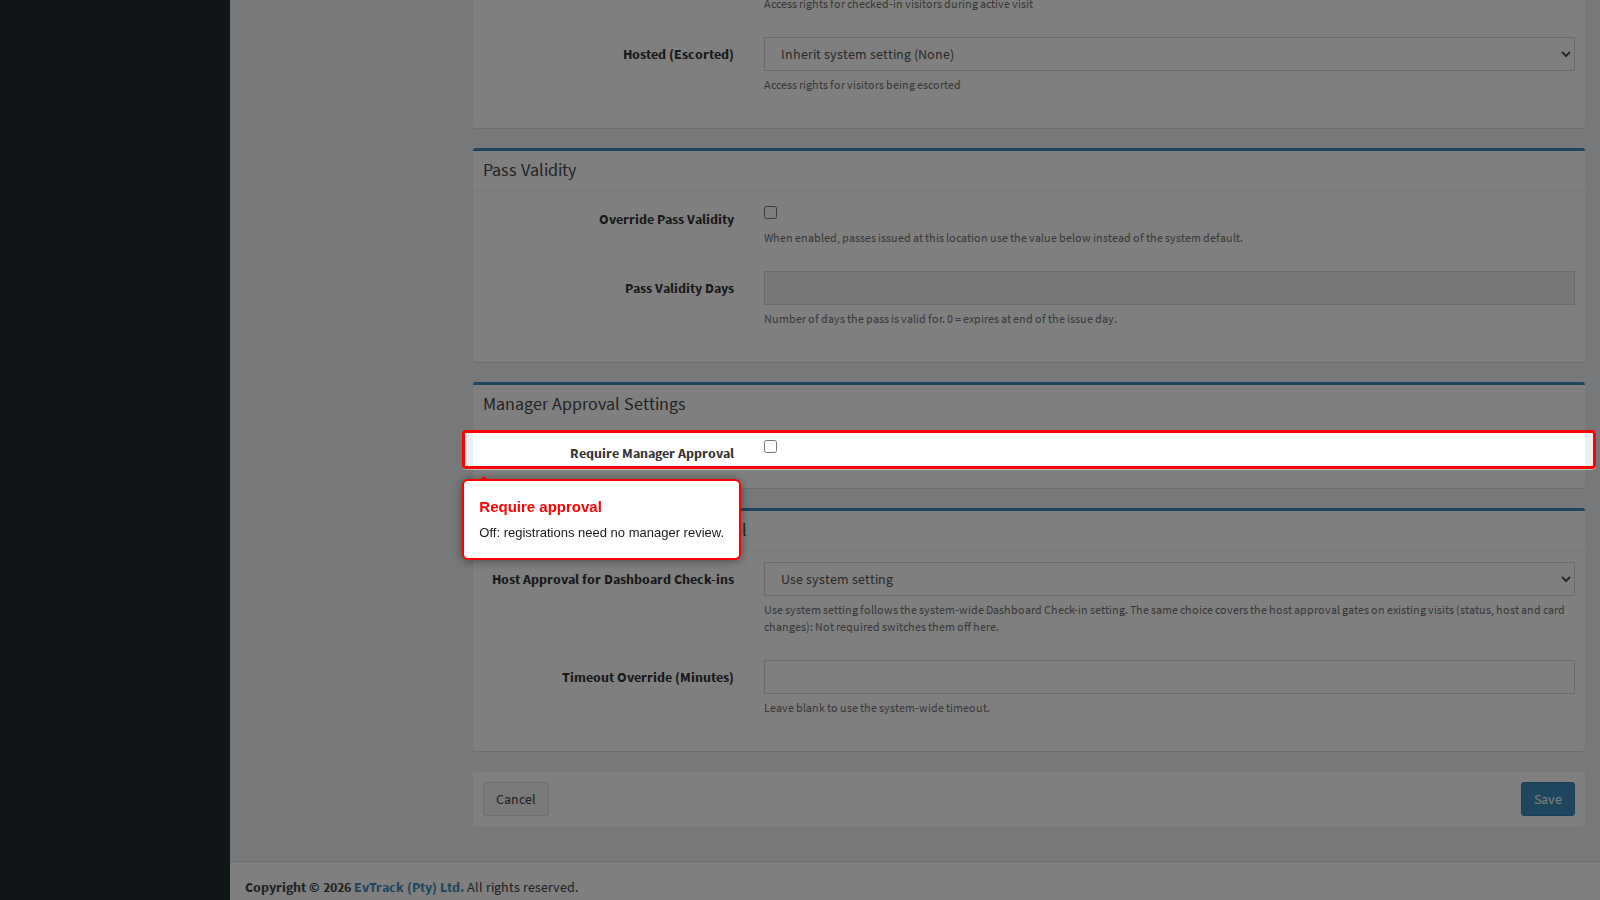Click the Hosted (Escorted) label
The image size is (1600, 900).
coord(678,54)
